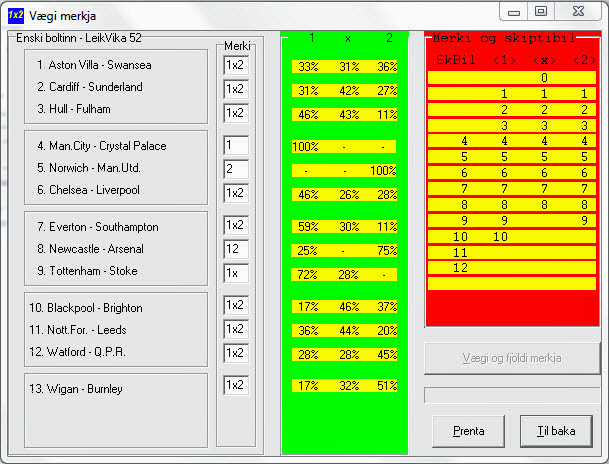
Task: Click match text '1. Aston Villa - Swansea'
Action: 94,65
